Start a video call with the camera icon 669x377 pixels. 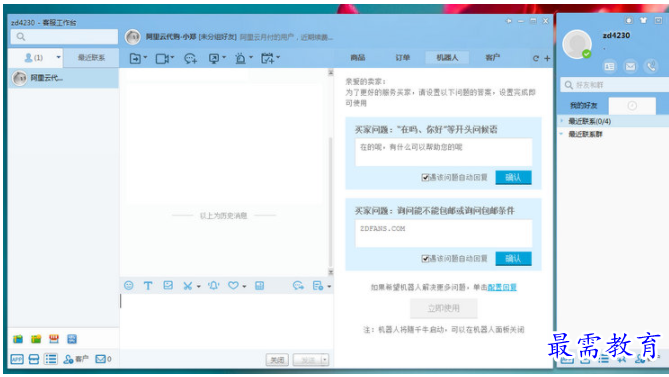[x=162, y=58]
